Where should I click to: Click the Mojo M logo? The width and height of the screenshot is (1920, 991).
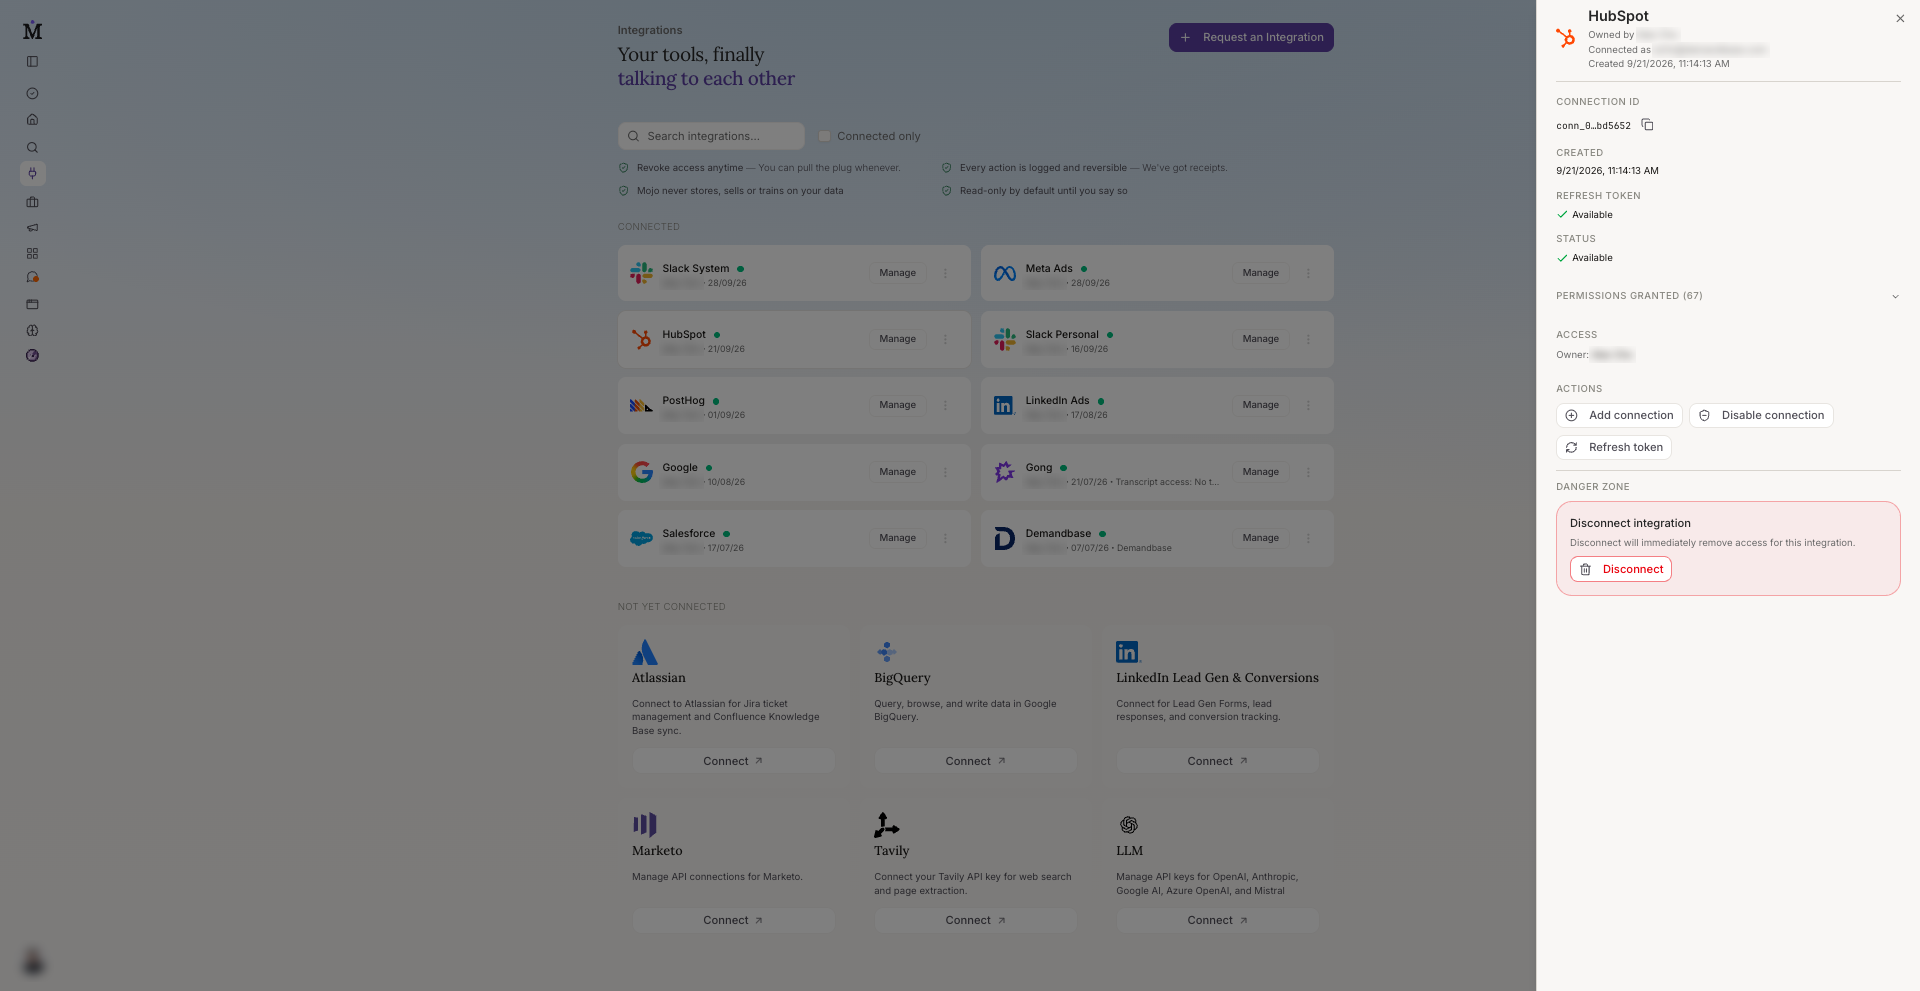pos(32,31)
